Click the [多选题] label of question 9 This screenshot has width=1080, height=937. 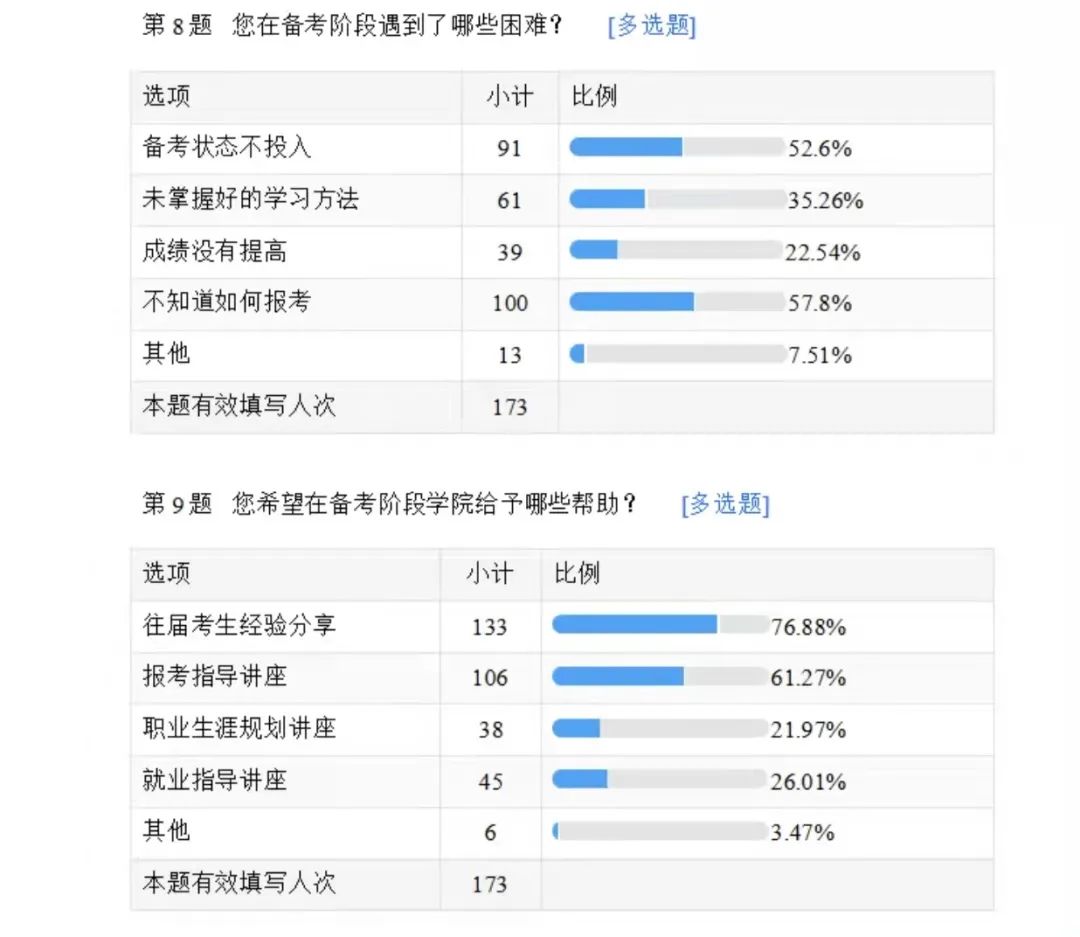pyautogui.click(x=725, y=504)
